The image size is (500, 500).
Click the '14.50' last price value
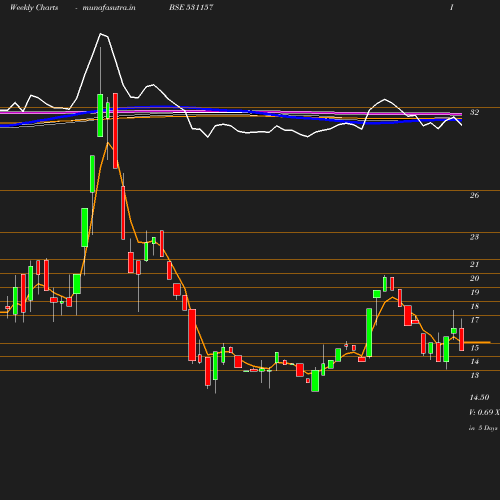(479, 397)
